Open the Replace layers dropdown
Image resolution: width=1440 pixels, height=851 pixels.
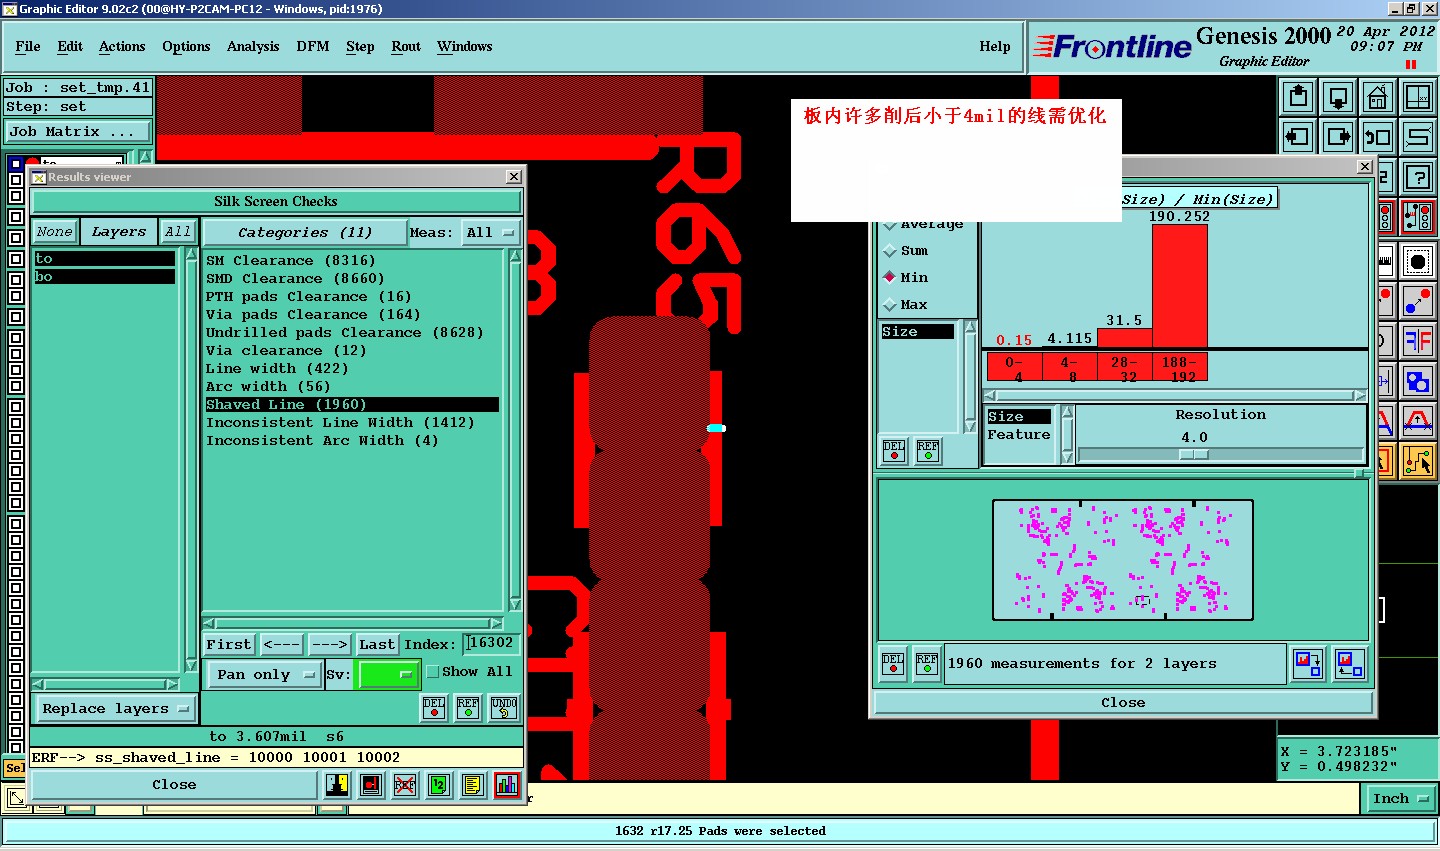(115, 708)
